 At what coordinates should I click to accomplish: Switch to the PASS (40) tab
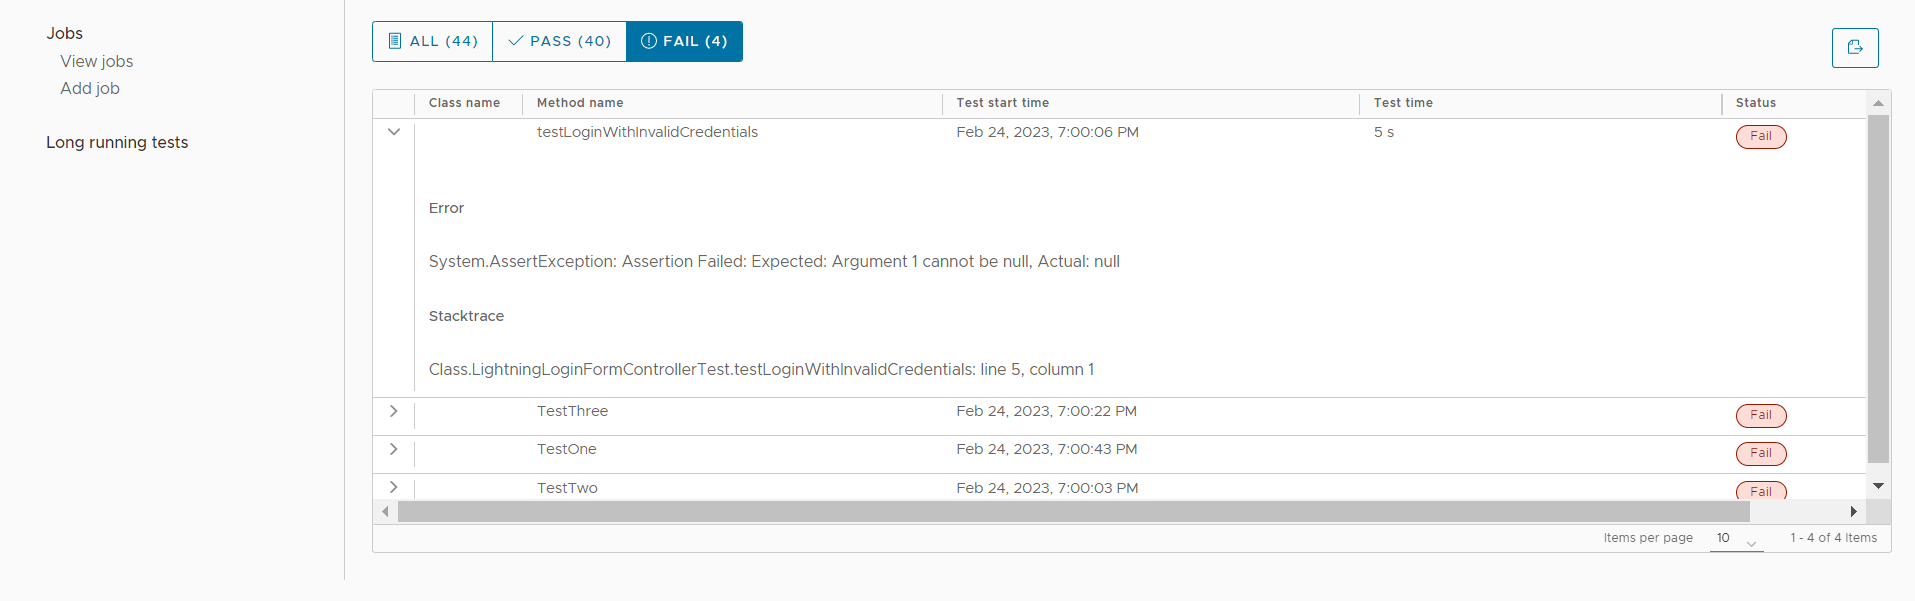[x=559, y=41]
